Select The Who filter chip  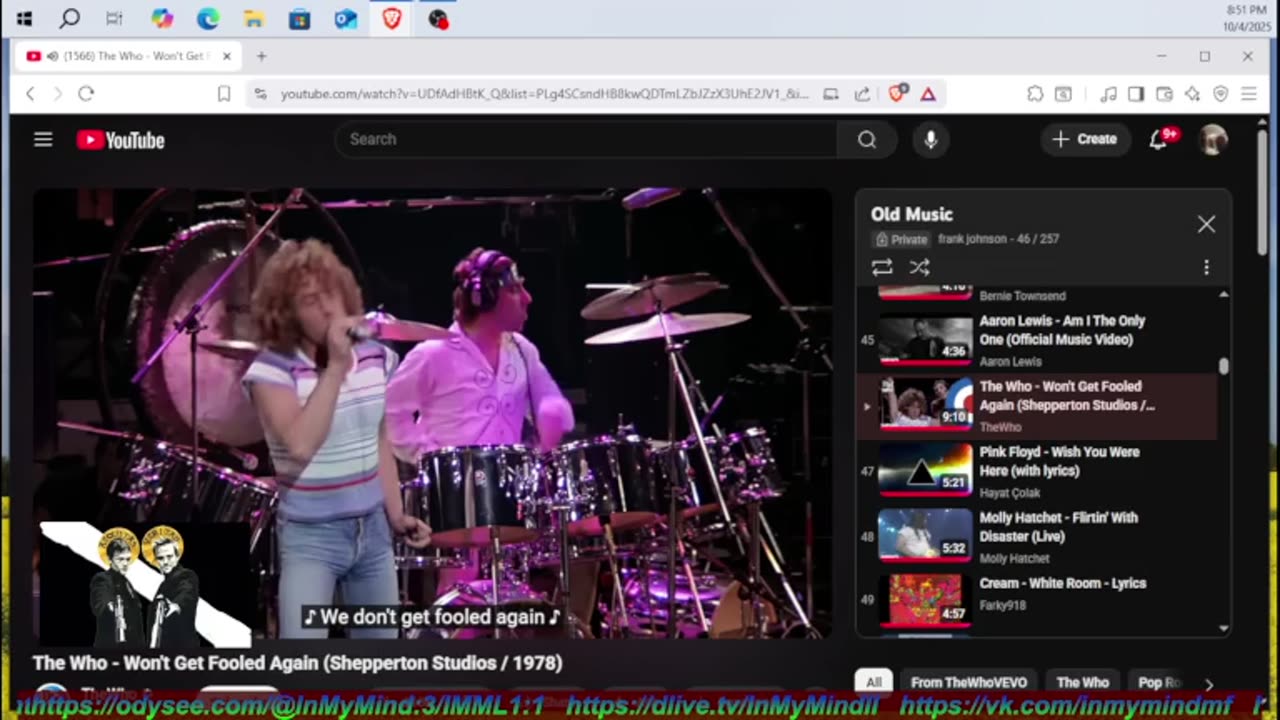[1083, 682]
